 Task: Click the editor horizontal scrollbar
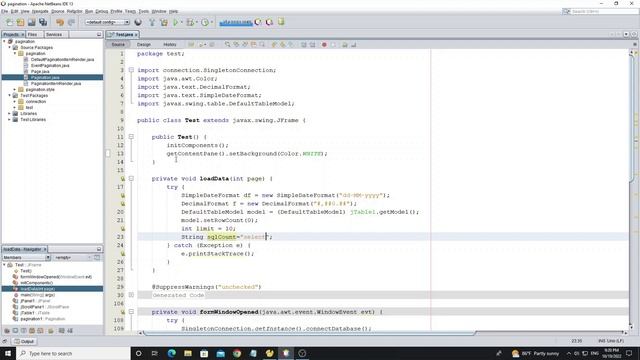tap(309, 333)
